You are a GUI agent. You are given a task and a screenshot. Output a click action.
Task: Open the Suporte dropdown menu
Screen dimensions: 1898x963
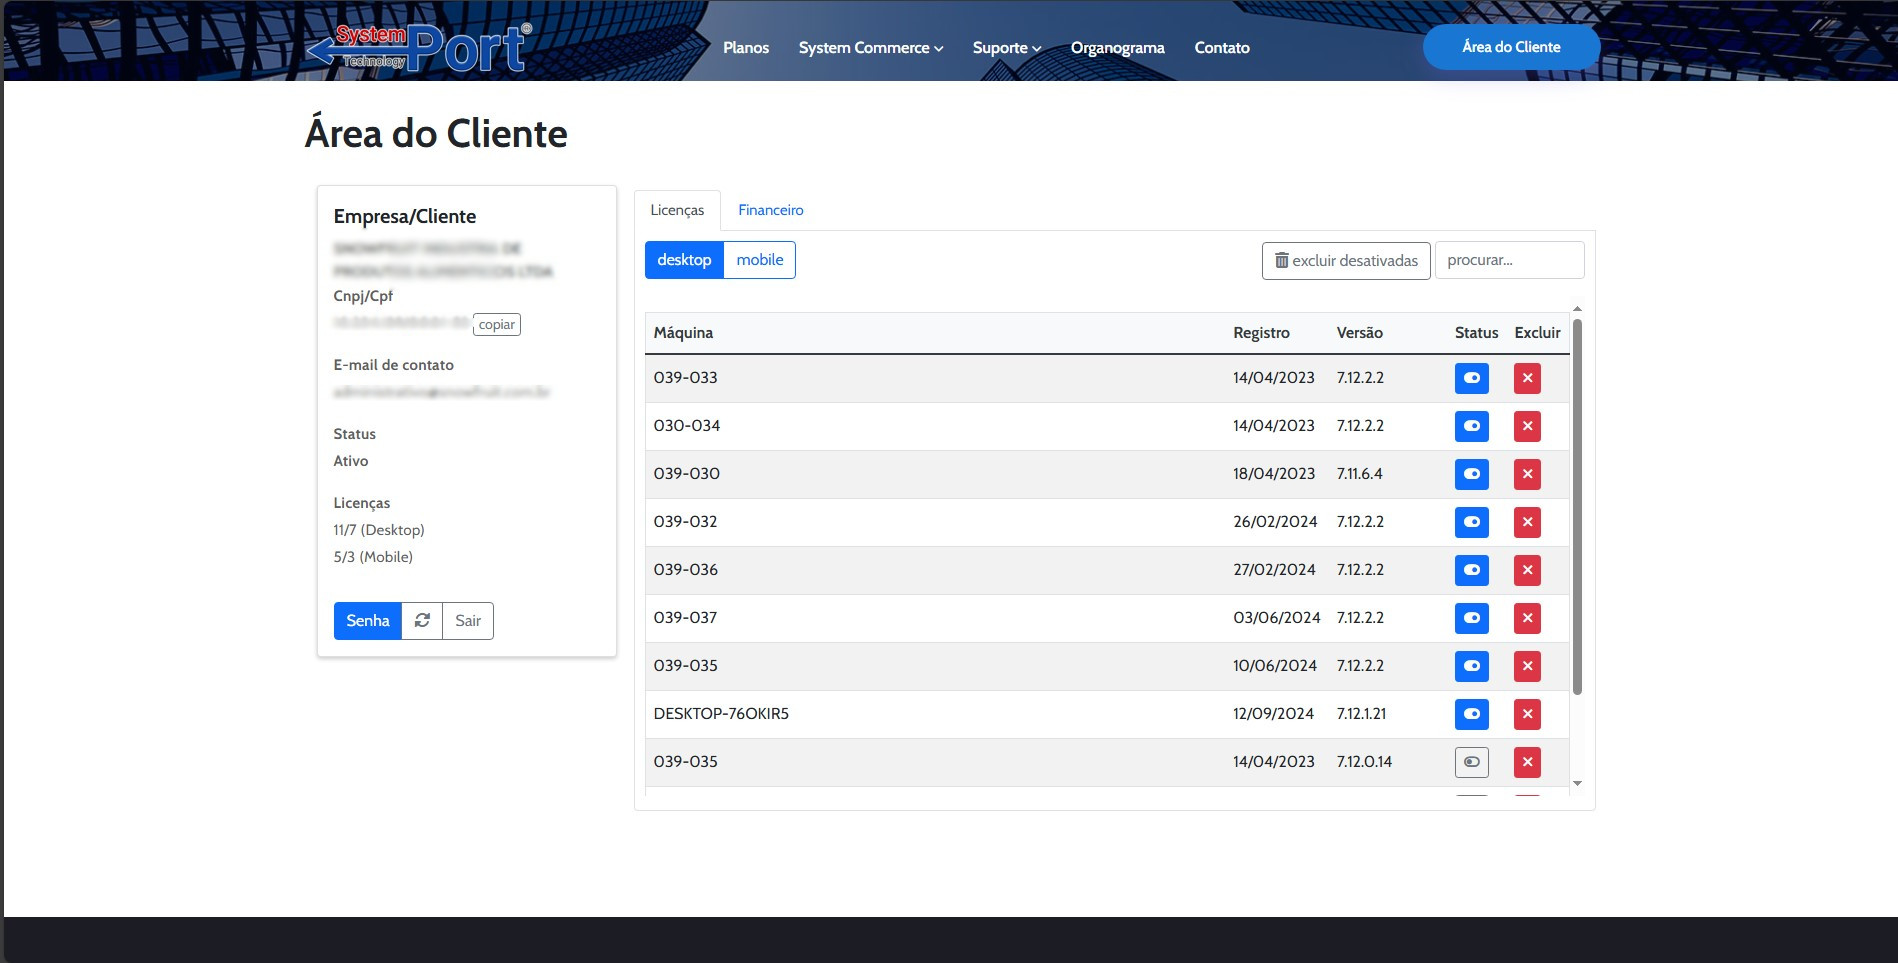point(1006,48)
